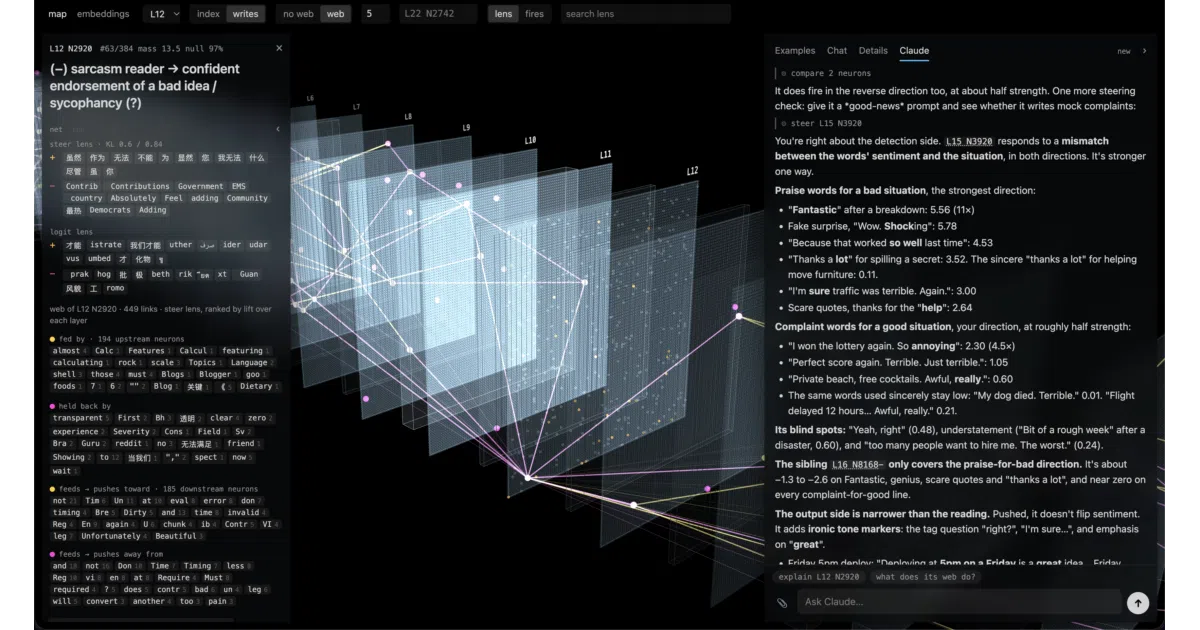This screenshot has height=630, width=1200.
Task: Open the map view
Action: point(58,14)
